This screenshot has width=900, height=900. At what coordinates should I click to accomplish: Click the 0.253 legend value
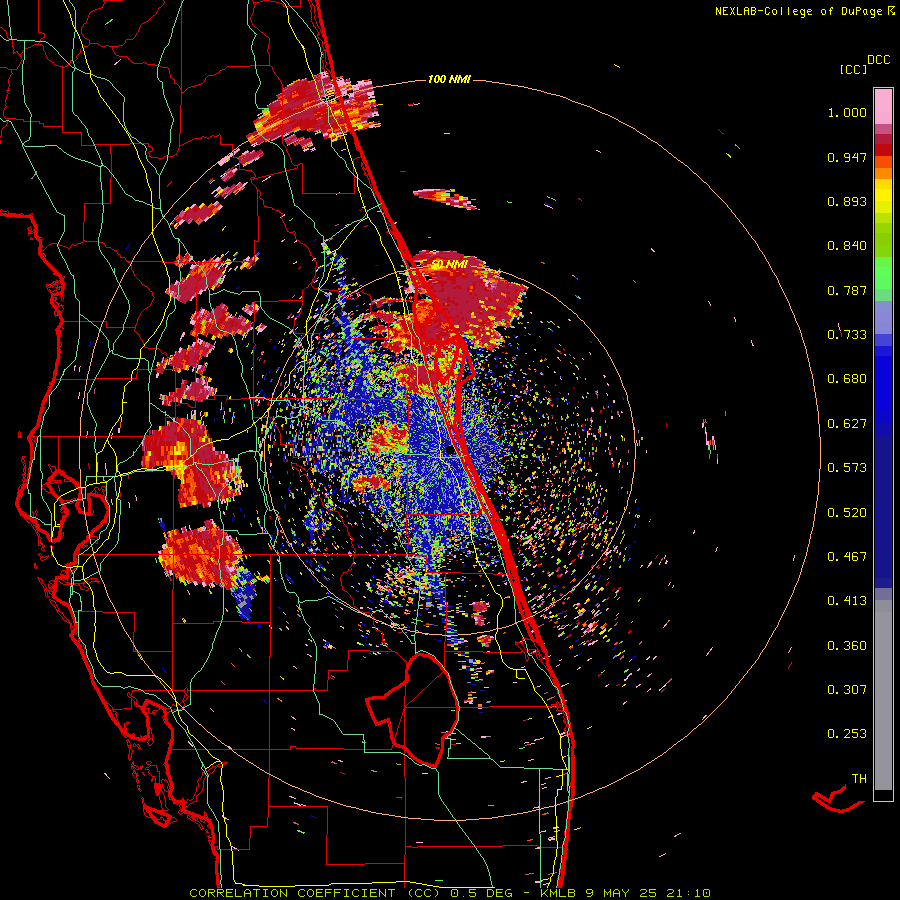tap(847, 734)
